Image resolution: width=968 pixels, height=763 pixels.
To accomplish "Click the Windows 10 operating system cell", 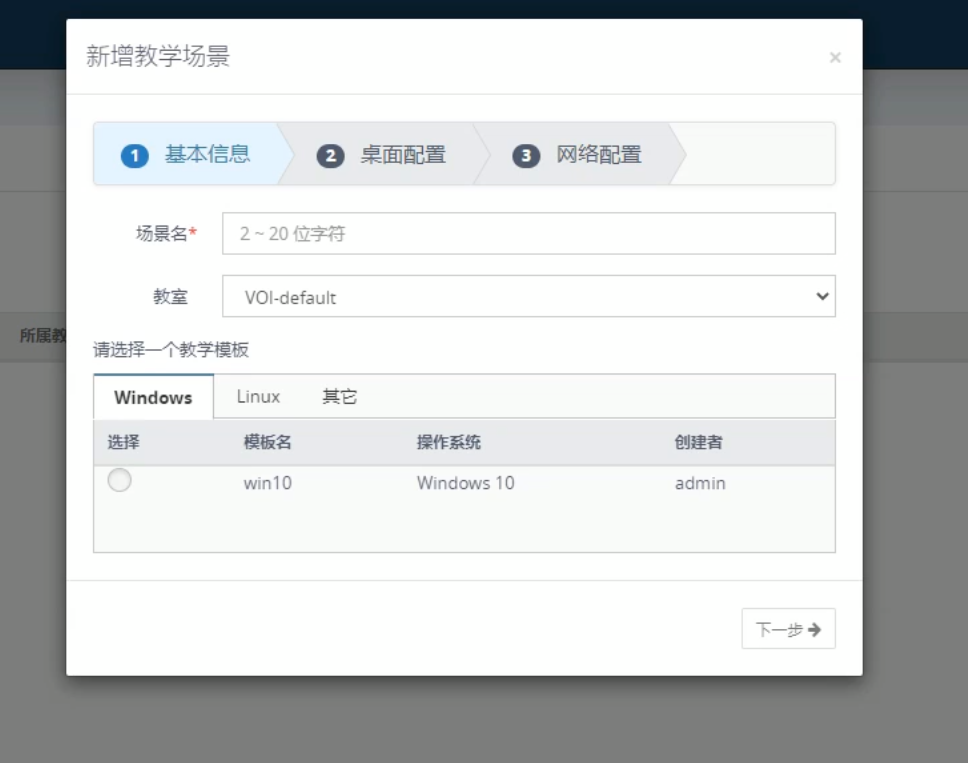I will click(465, 484).
